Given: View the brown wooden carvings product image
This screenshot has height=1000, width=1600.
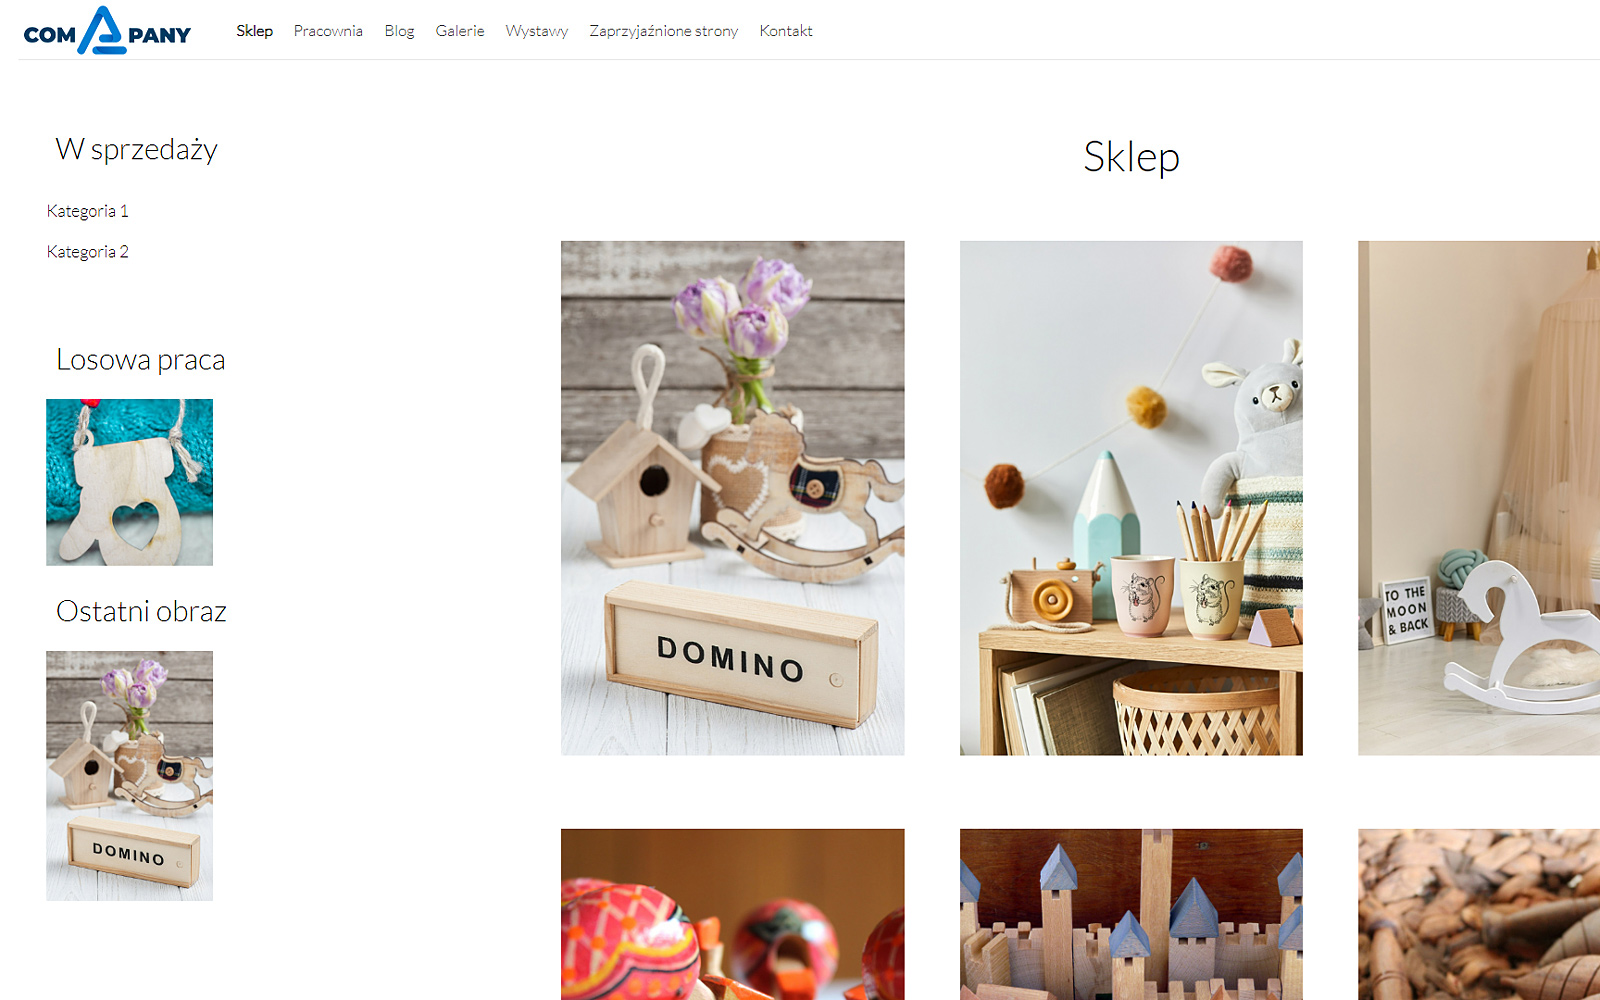Looking at the screenshot, I should tap(1479, 914).
